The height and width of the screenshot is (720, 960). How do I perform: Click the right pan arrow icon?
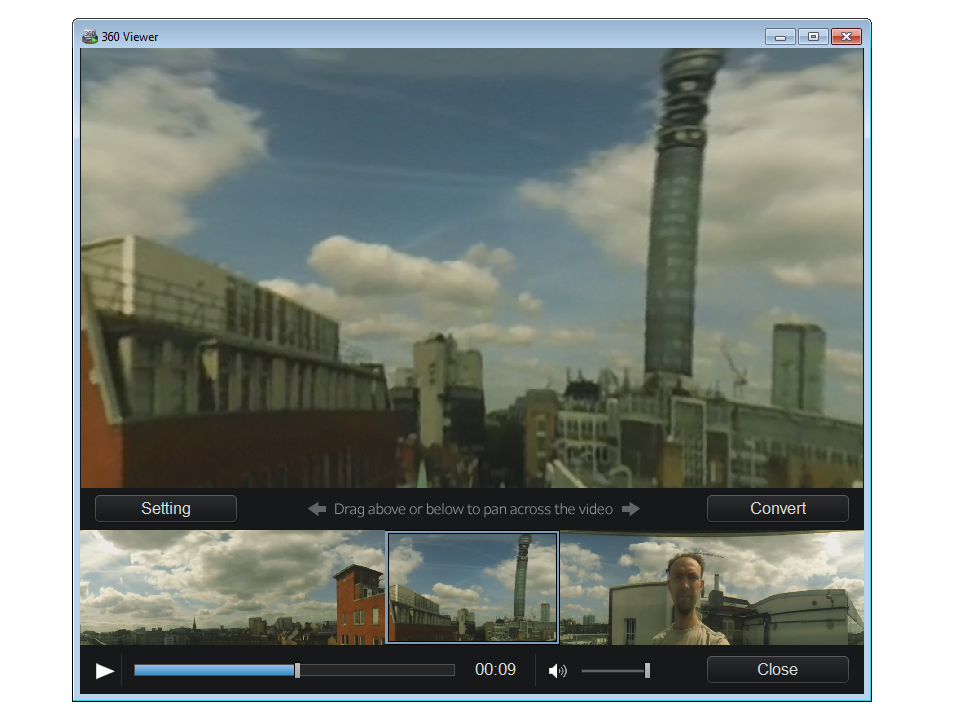[631, 509]
